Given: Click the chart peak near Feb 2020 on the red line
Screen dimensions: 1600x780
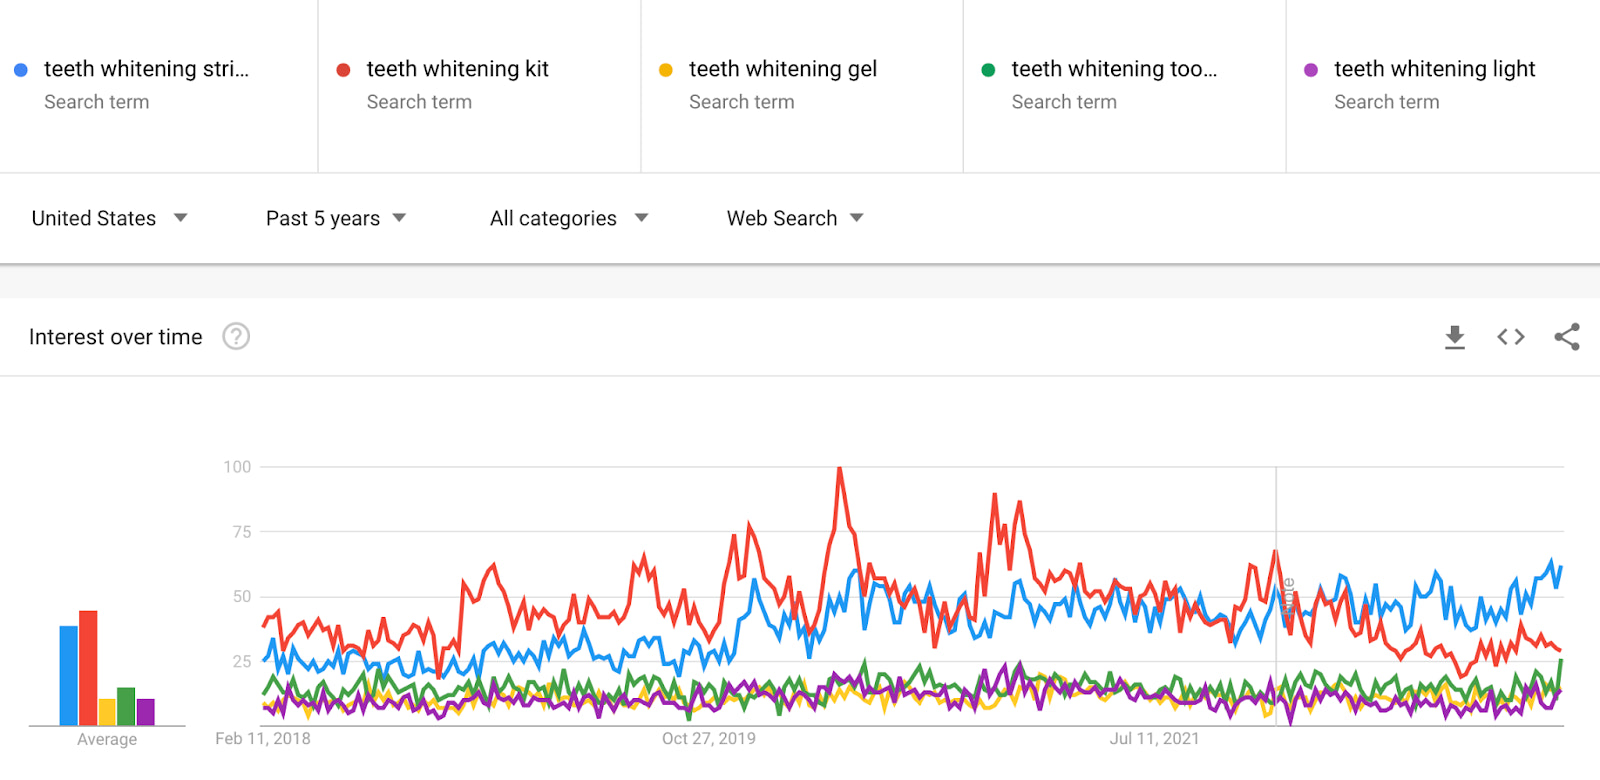Looking at the screenshot, I should pyautogui.click(x=840, y=466).
